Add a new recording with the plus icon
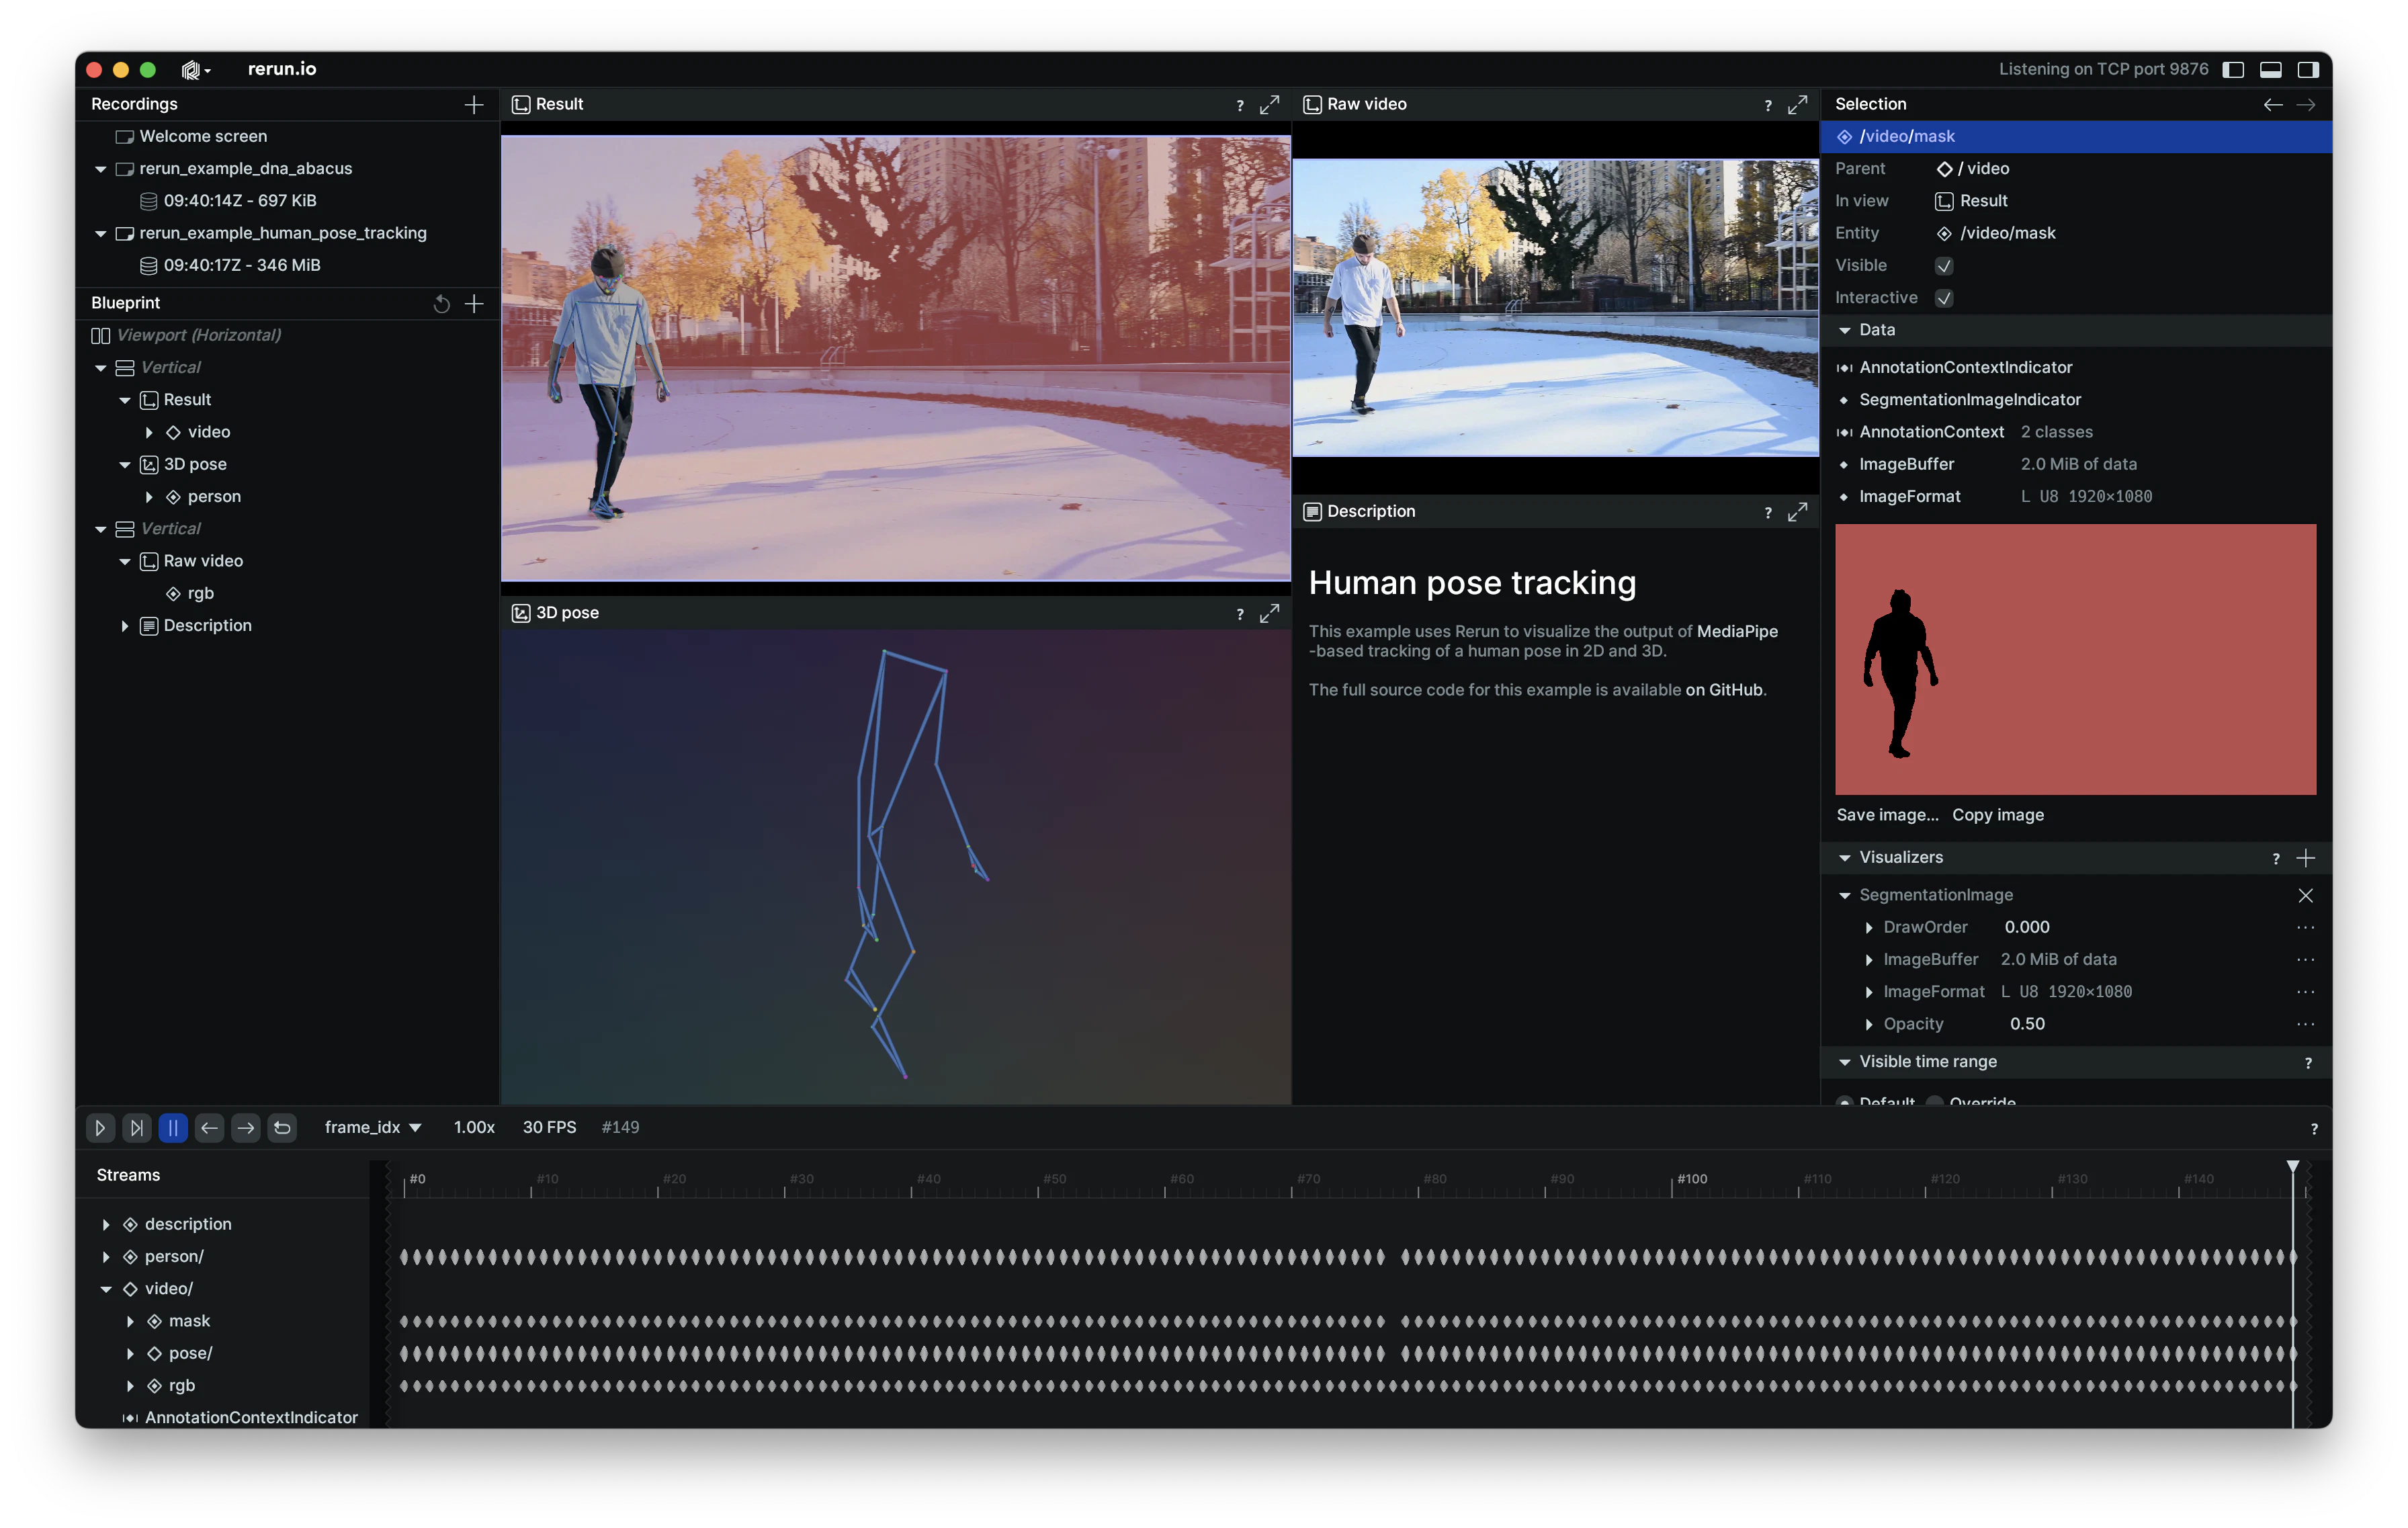 pos(474,104)
